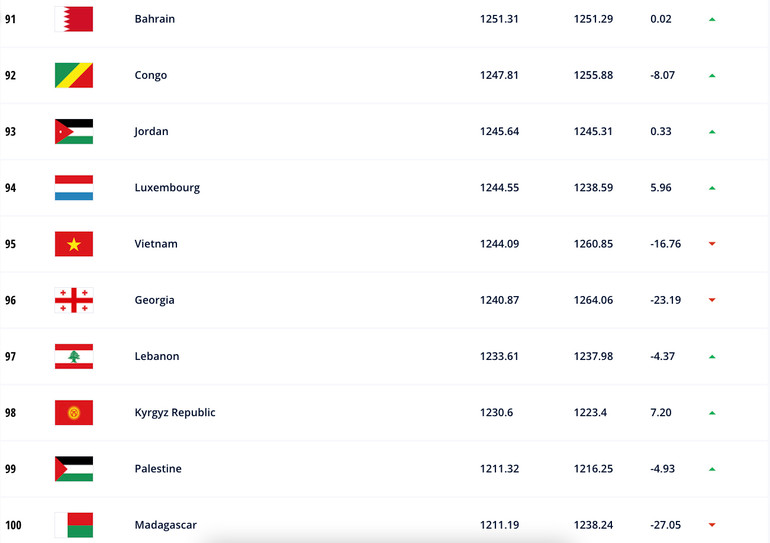
Task: Click the Kyrgyz Republic flag icon
Action: point(73,412)
